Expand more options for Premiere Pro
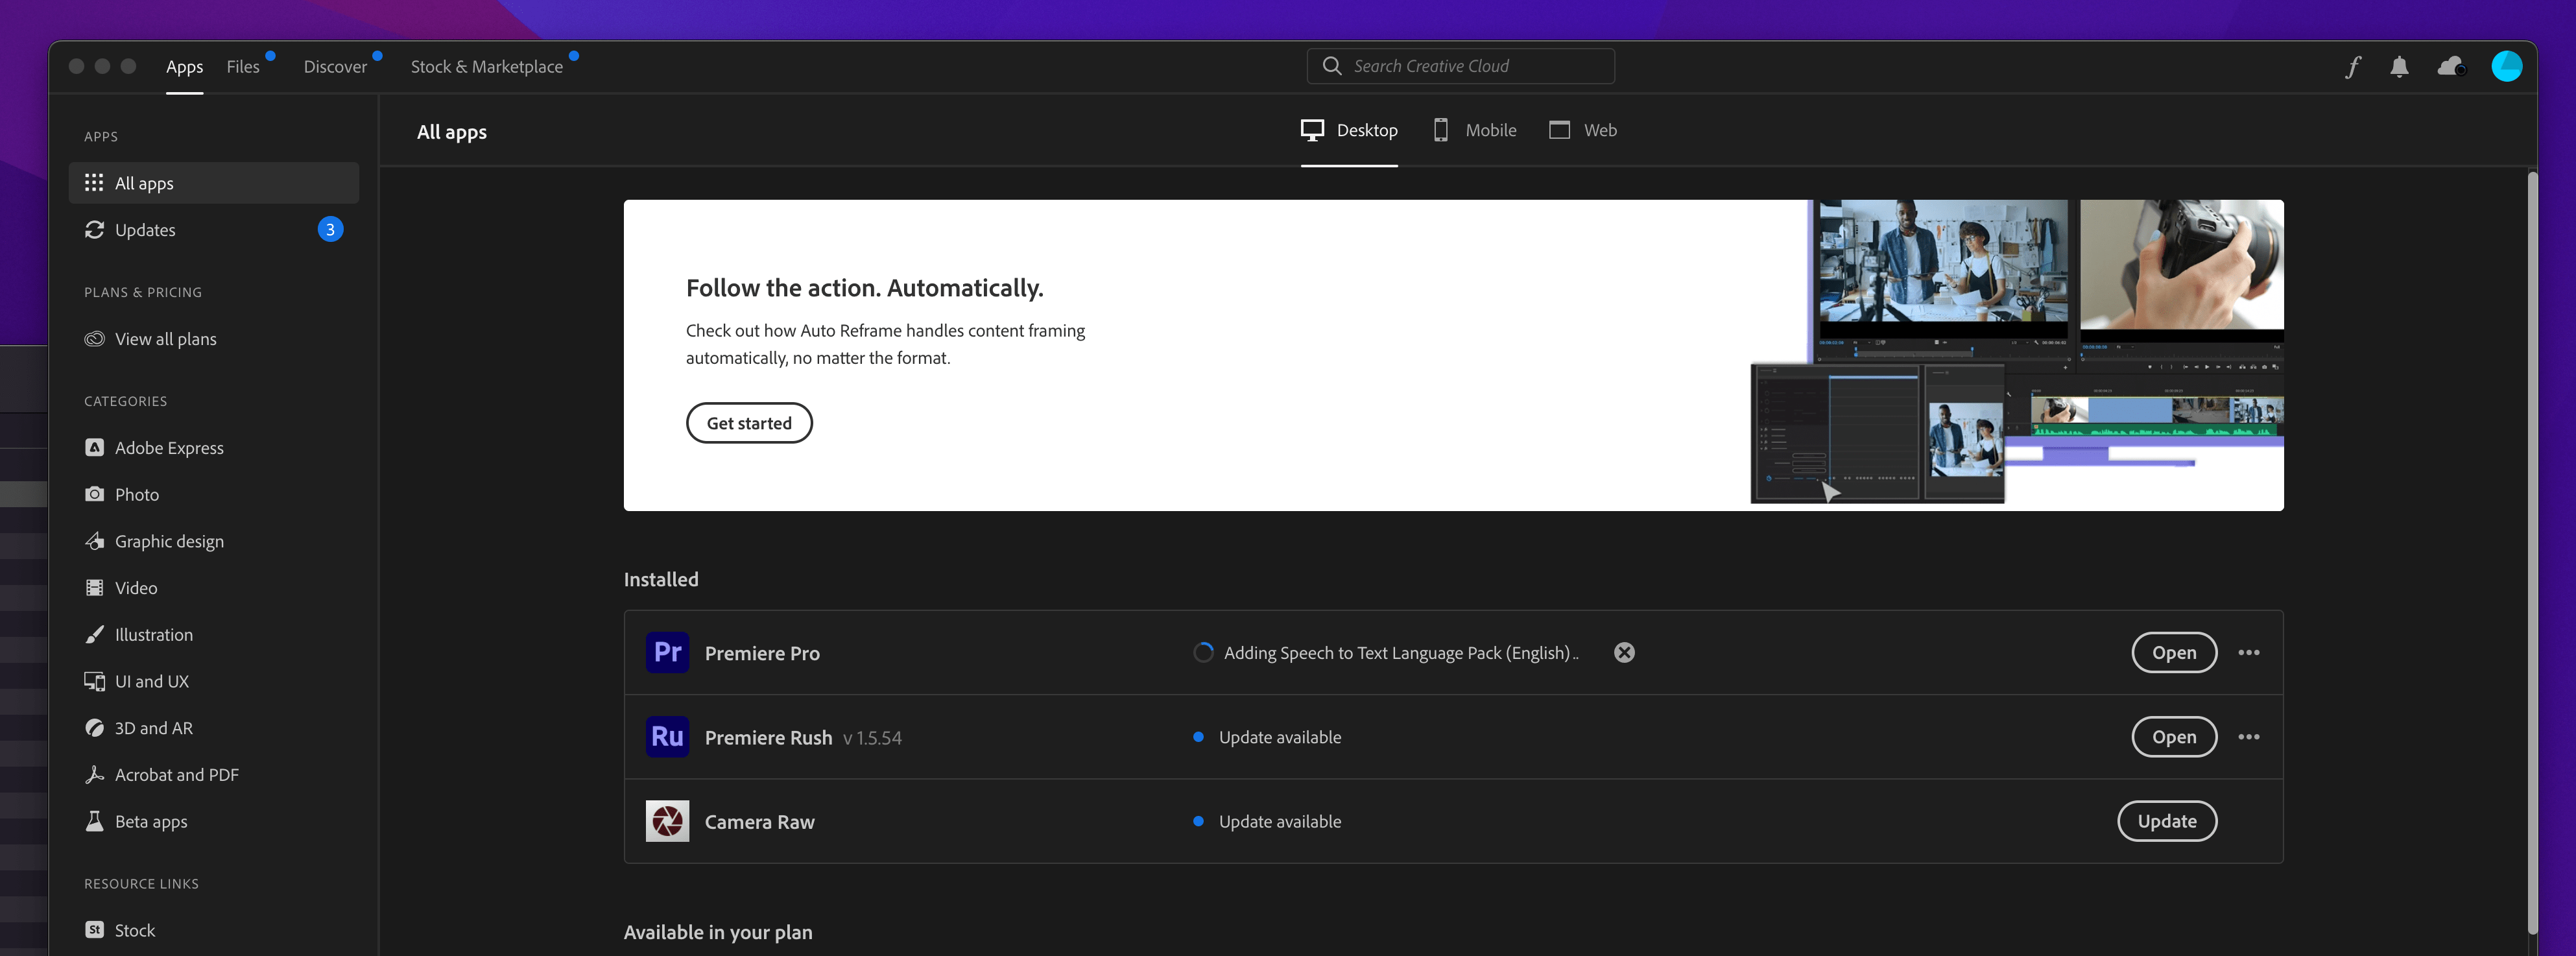2576x956 pixels. tap(2249, 653)
